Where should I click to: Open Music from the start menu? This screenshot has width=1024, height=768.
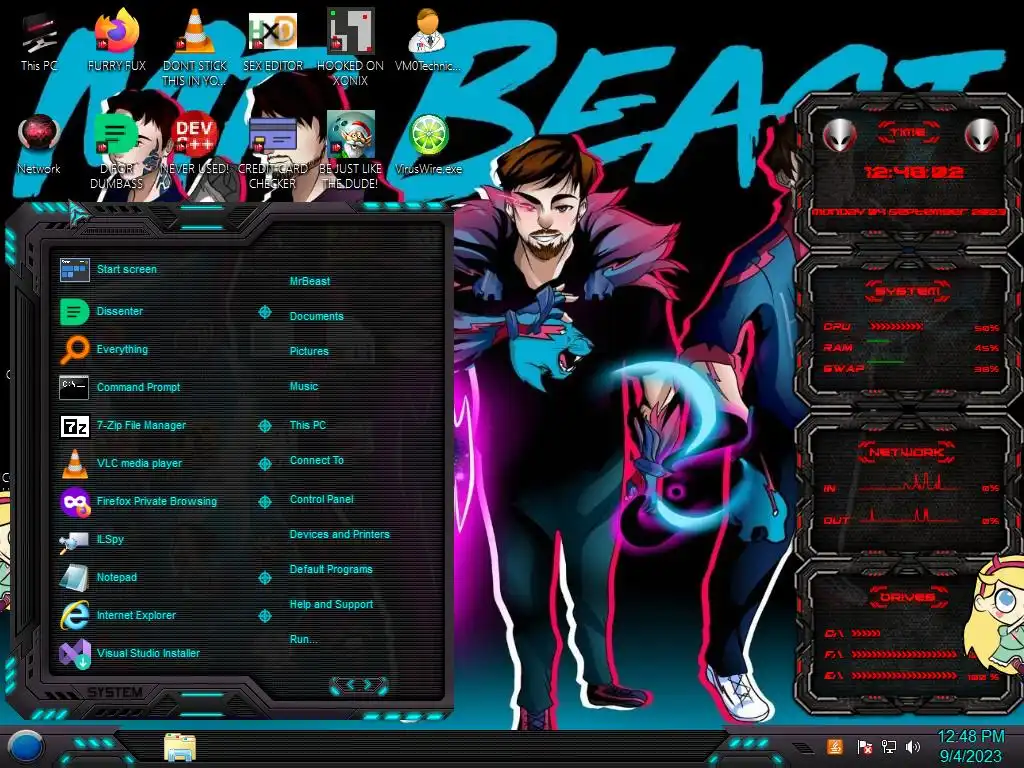pyautogui.click(x=304, y=387)
